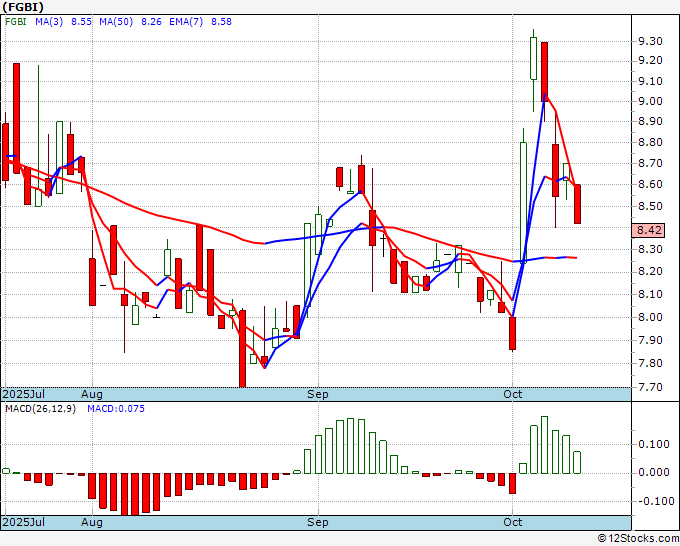This screenshot has width=680, height=546.
Task: Select the MACD:0.075 value readout
Action: click(116, 409)
